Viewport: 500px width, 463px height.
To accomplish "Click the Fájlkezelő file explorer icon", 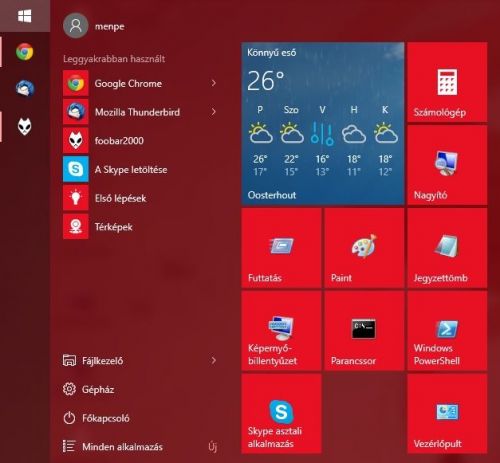I will coord(69,360).
